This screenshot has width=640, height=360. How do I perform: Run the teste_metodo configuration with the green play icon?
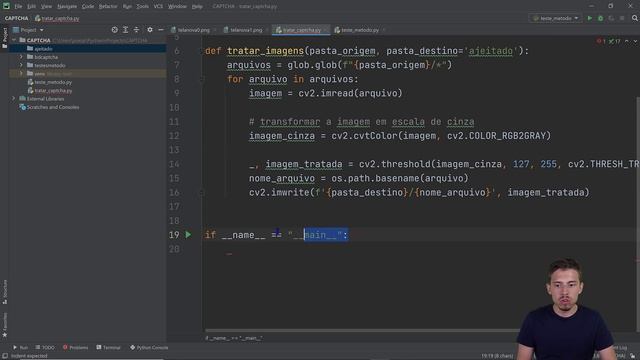(x=589, y=18)
